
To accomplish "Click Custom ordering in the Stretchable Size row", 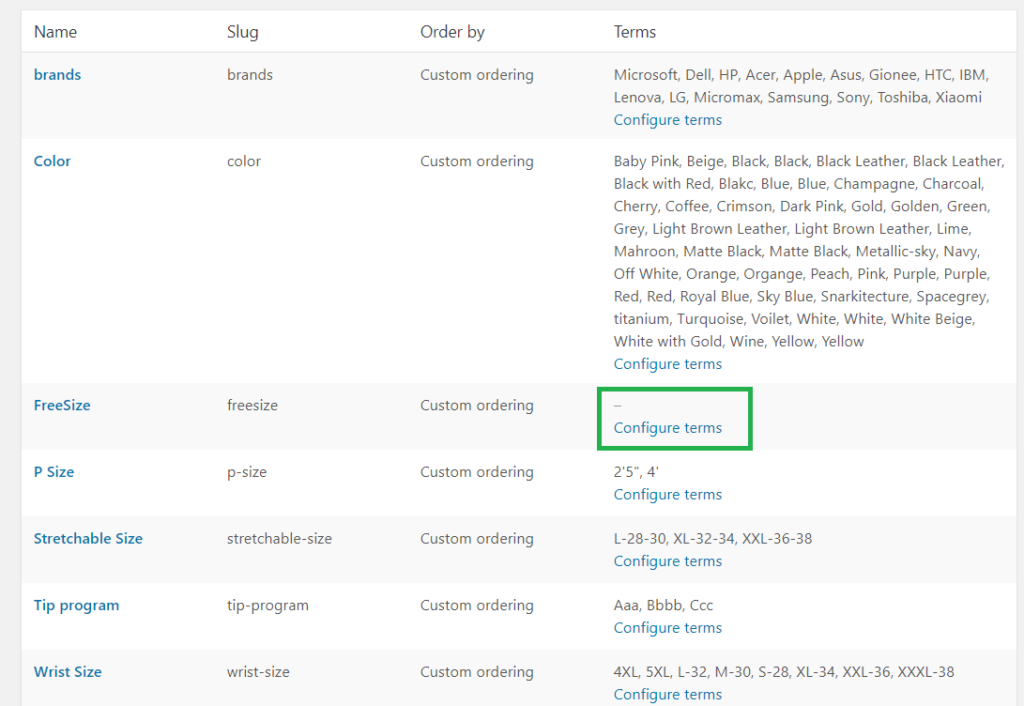I will click(x=477, y=539).
